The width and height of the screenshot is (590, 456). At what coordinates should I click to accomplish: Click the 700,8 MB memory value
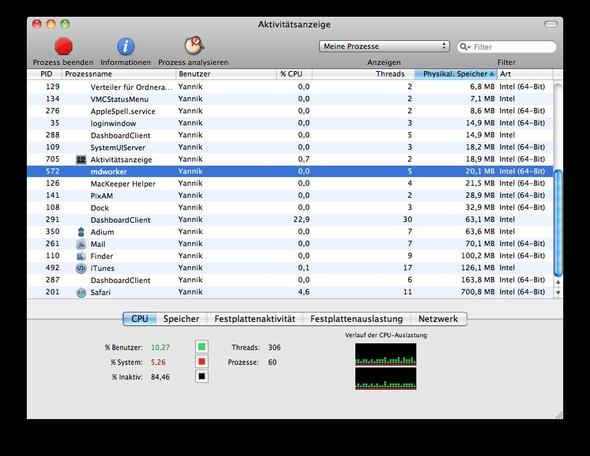click(x=478, y=292)
